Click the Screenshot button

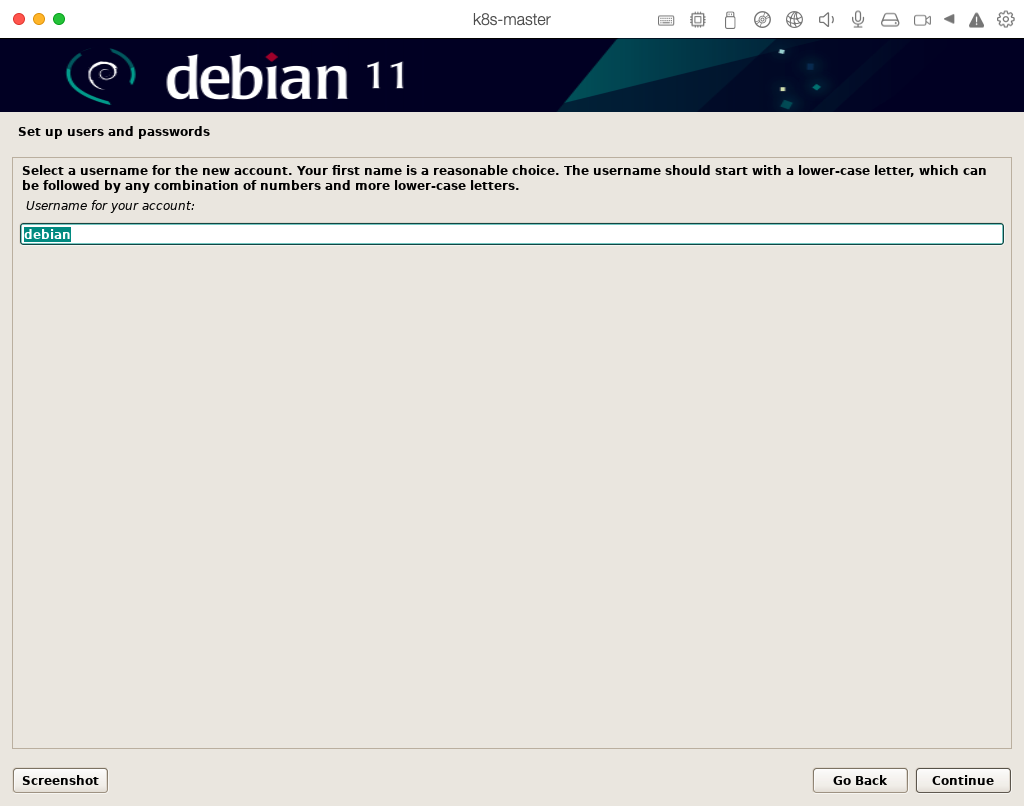pos(60,781)
